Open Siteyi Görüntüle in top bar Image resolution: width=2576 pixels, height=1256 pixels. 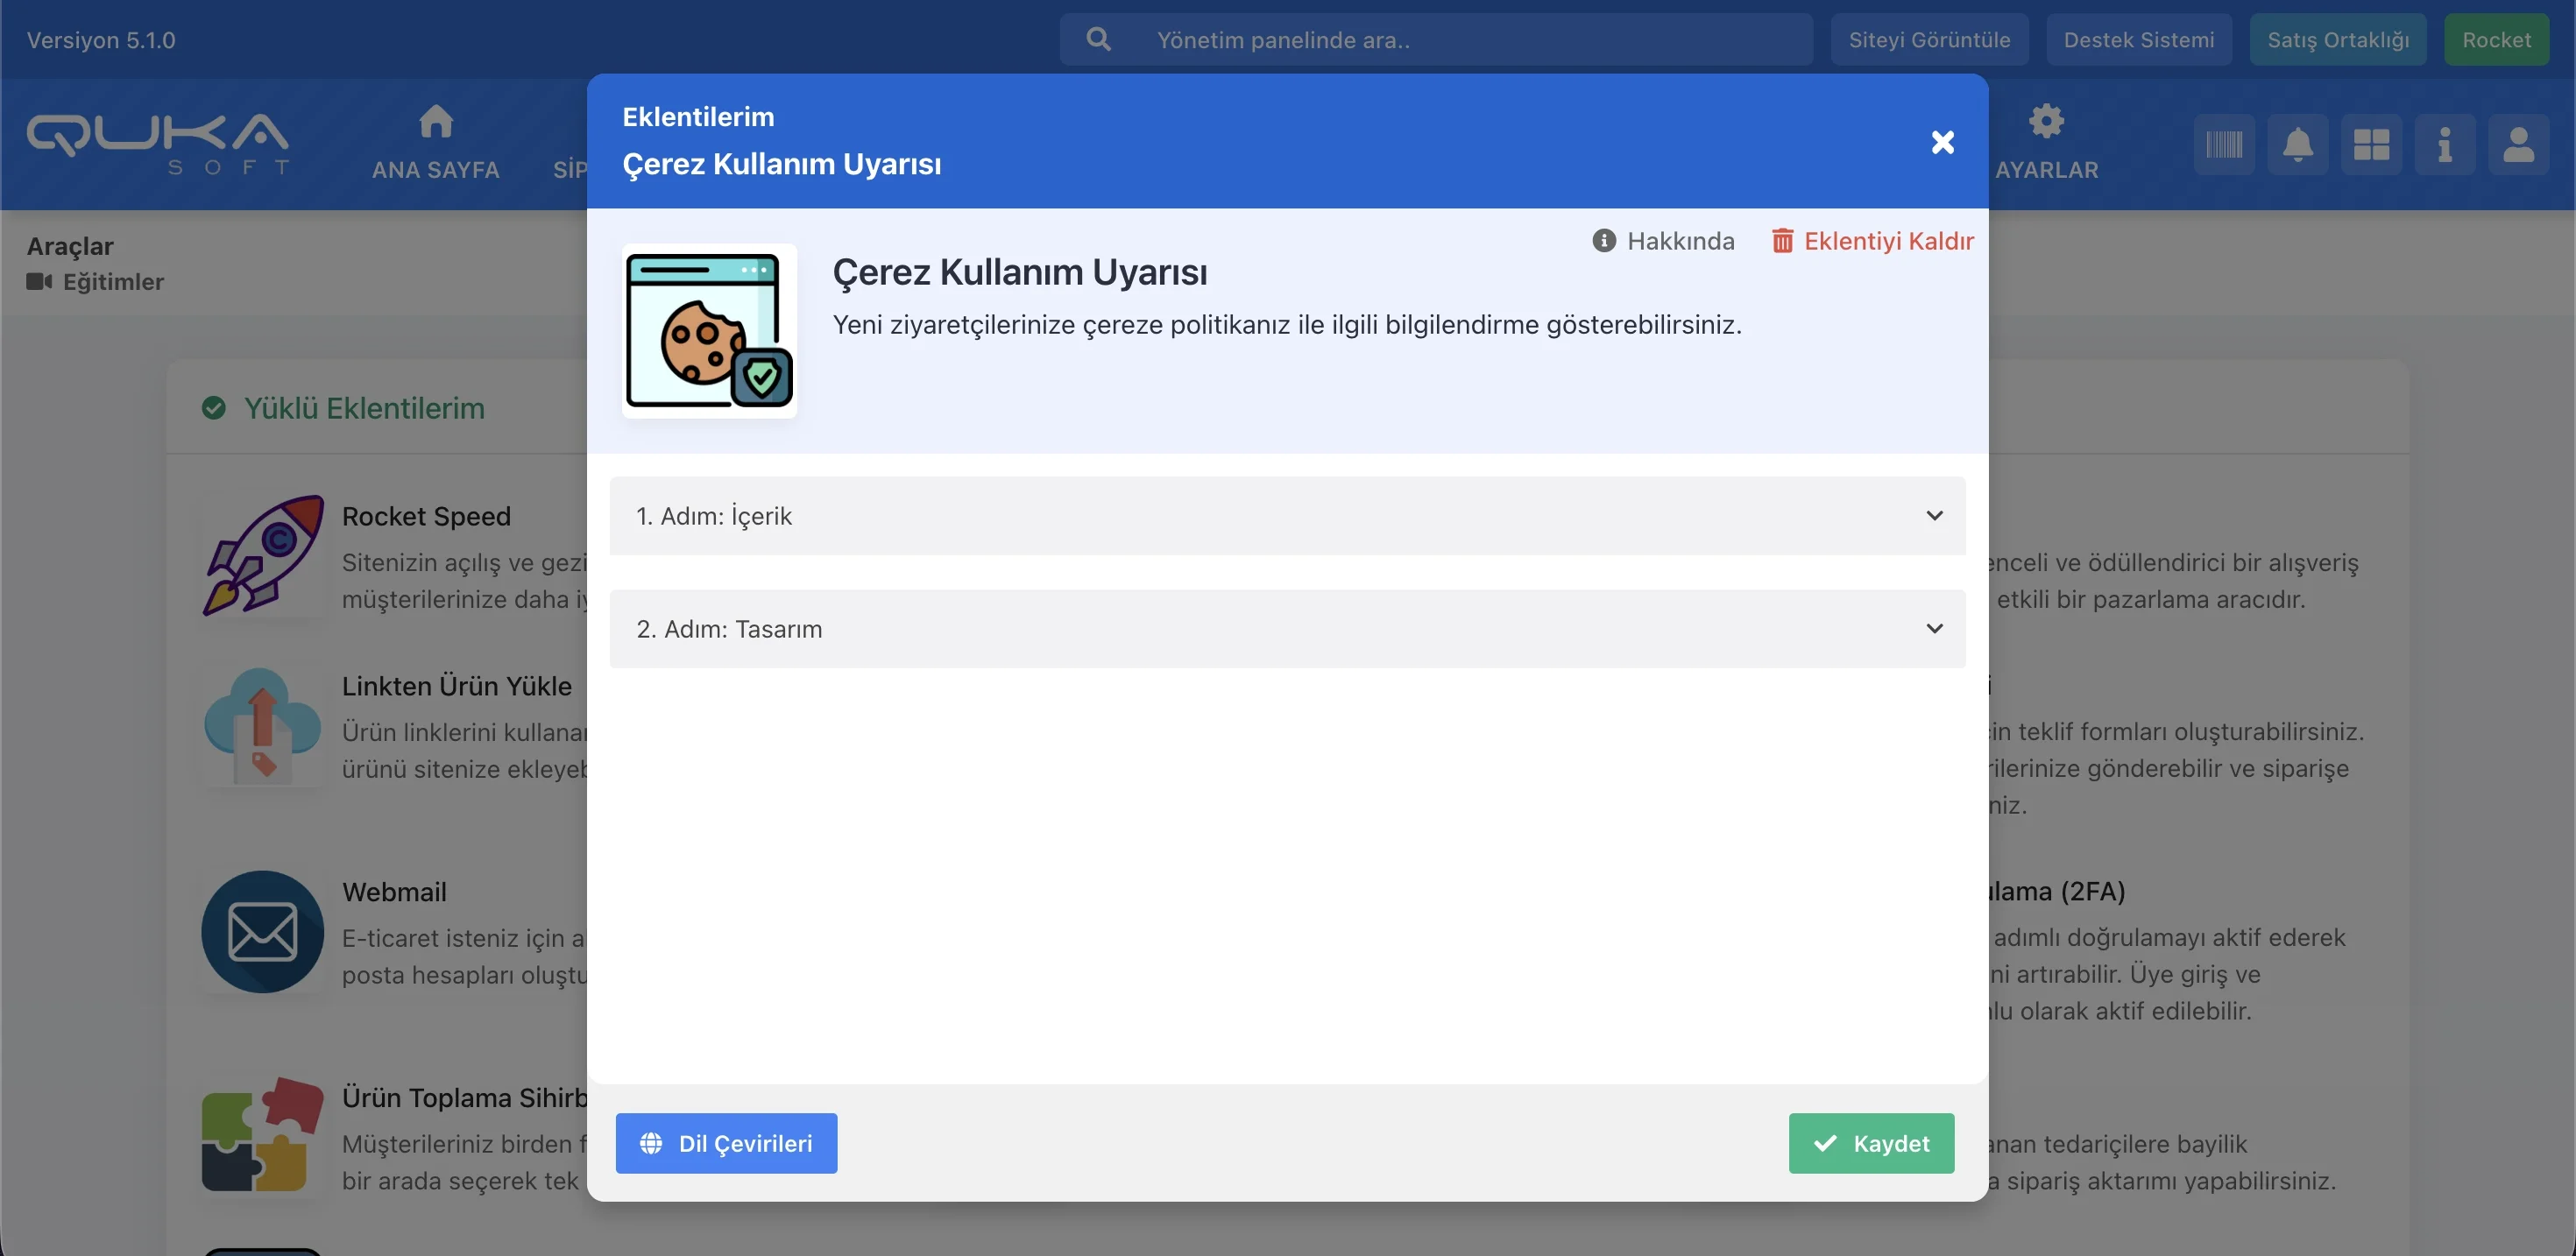click(1928, 40)
